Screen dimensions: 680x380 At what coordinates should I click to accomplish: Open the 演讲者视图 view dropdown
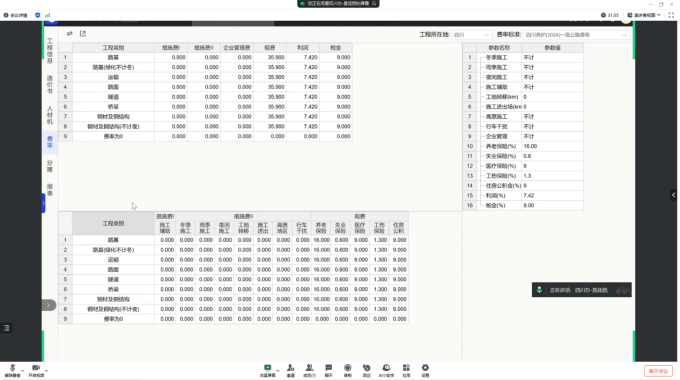pyautogui.click(x=644, y=15)
